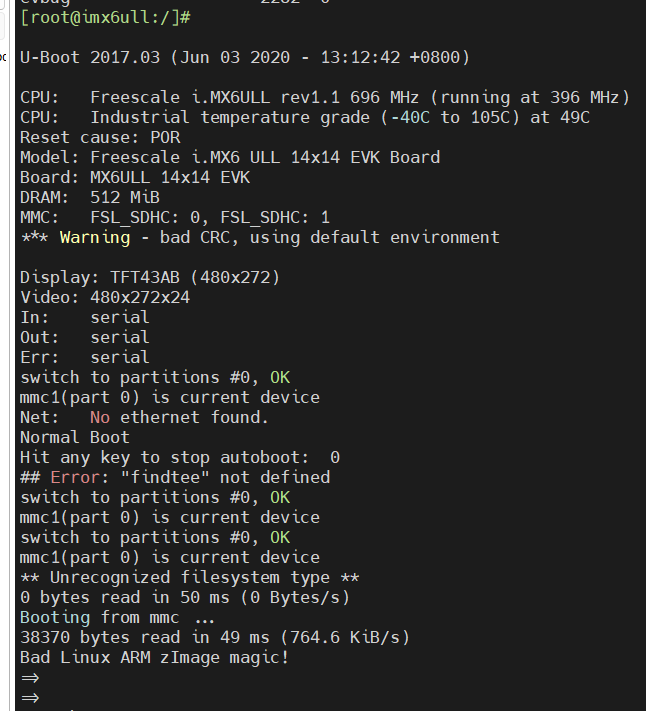Image resolution: width=646 pixels, height=711 pixels.
Task: Select the Display: TFT43AB line
Action: (150, 278)
